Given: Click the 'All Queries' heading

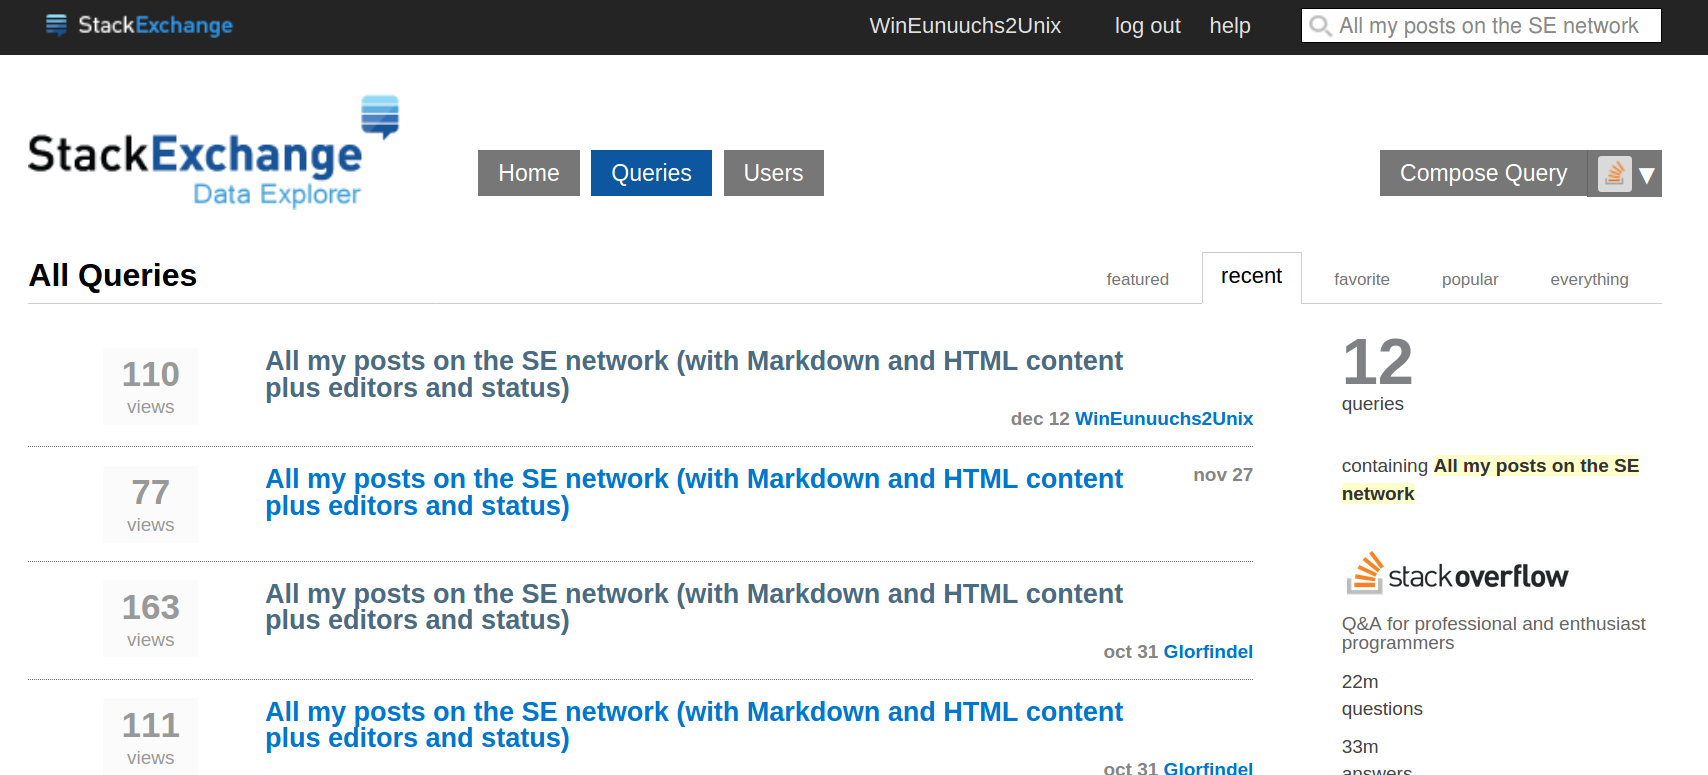Looking at the screenshot, I should (x=113, y=275).
